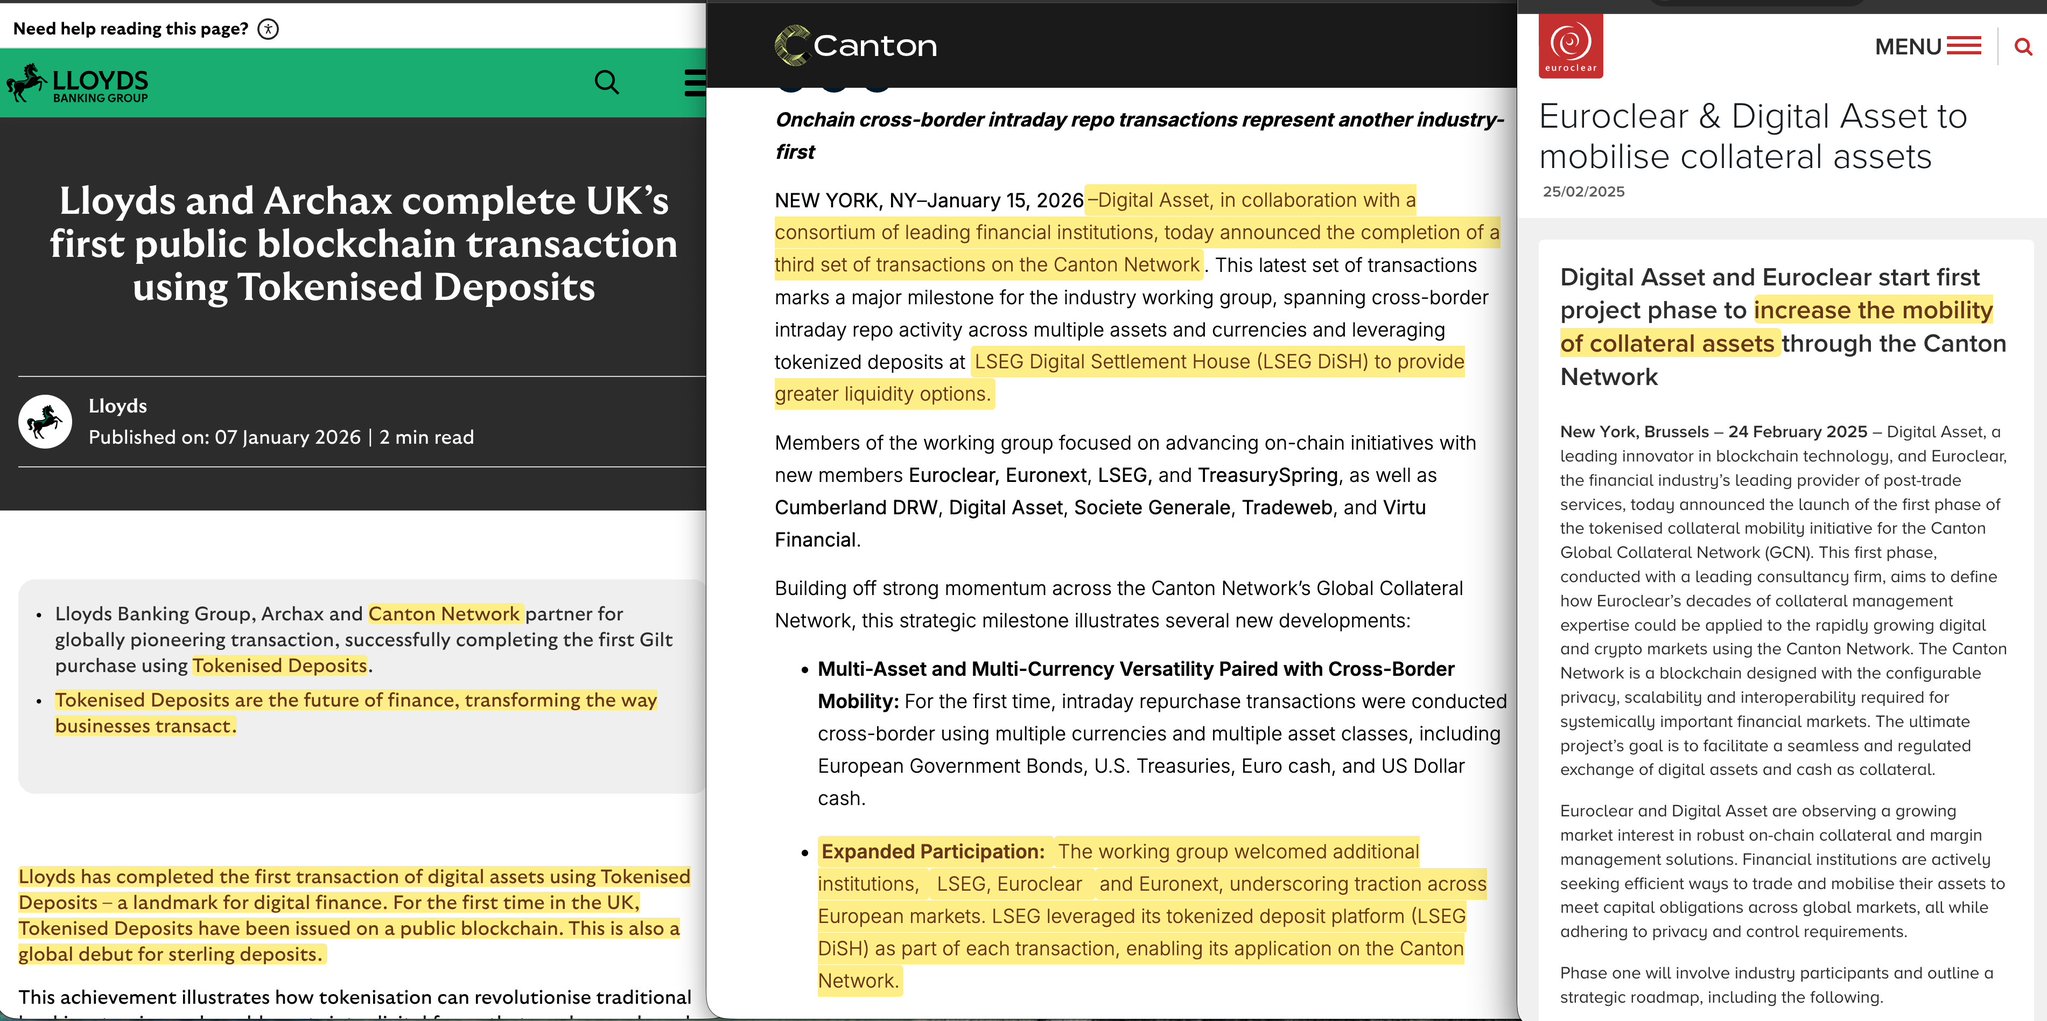The image size is (2047, 1021).
Task: Click paragraph starting "Building off strong momentum"
Action: (x=1119, y=604)
